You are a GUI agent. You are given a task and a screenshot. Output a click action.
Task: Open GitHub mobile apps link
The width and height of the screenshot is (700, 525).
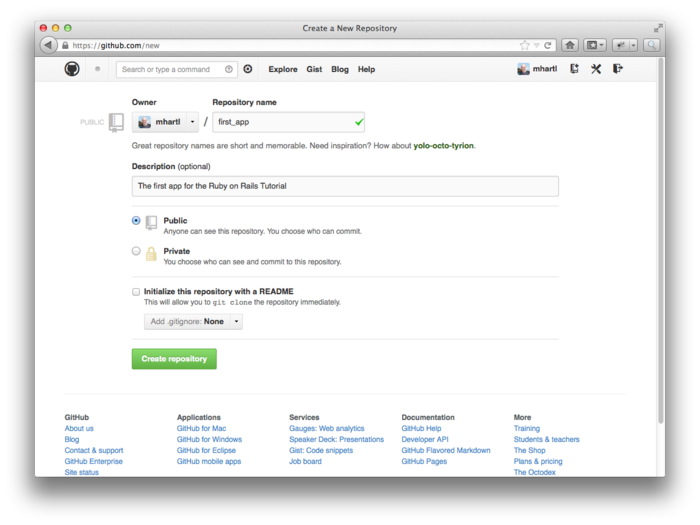[x=209, y=461]
